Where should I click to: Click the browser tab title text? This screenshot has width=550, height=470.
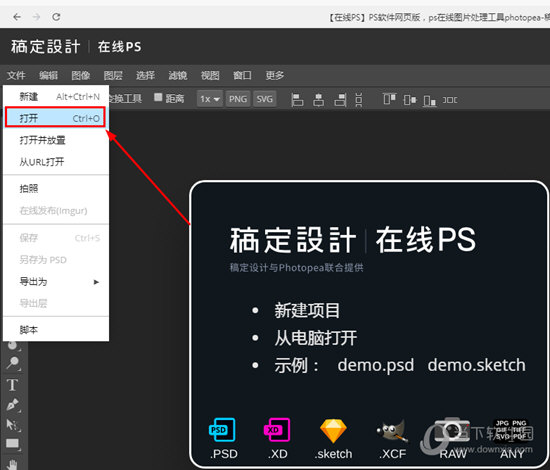[x=439, y=17]
